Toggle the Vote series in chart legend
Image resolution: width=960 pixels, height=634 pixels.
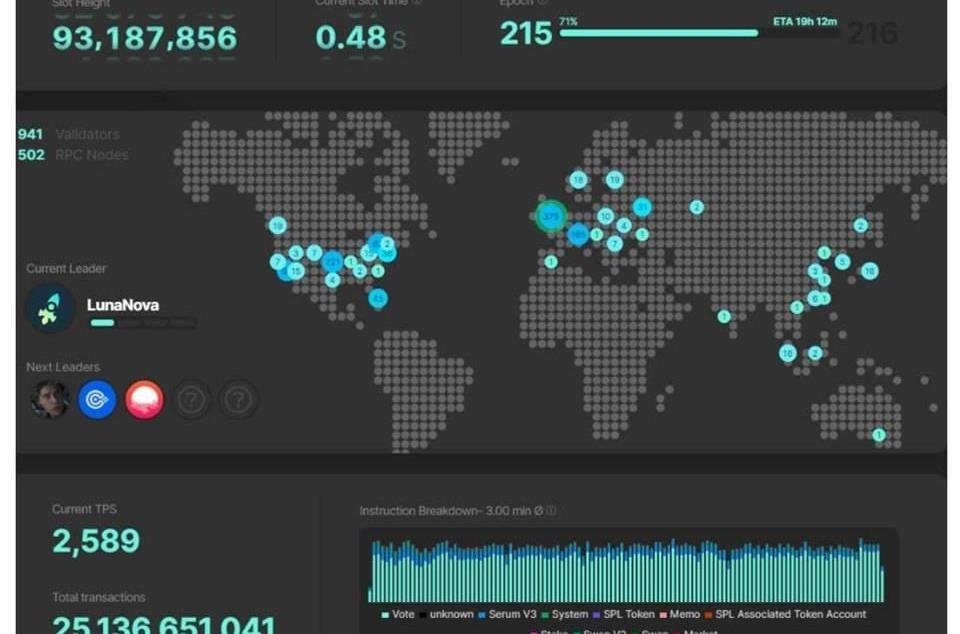pyautogui.click(x=398, y=614)
